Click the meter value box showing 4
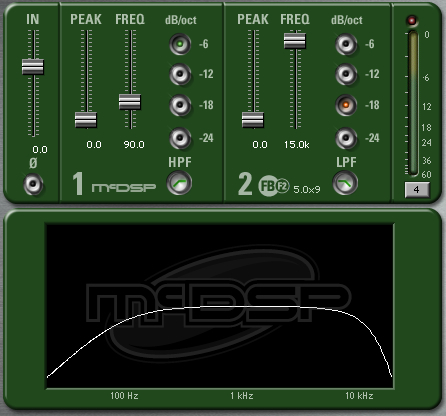 click(417, 190)
